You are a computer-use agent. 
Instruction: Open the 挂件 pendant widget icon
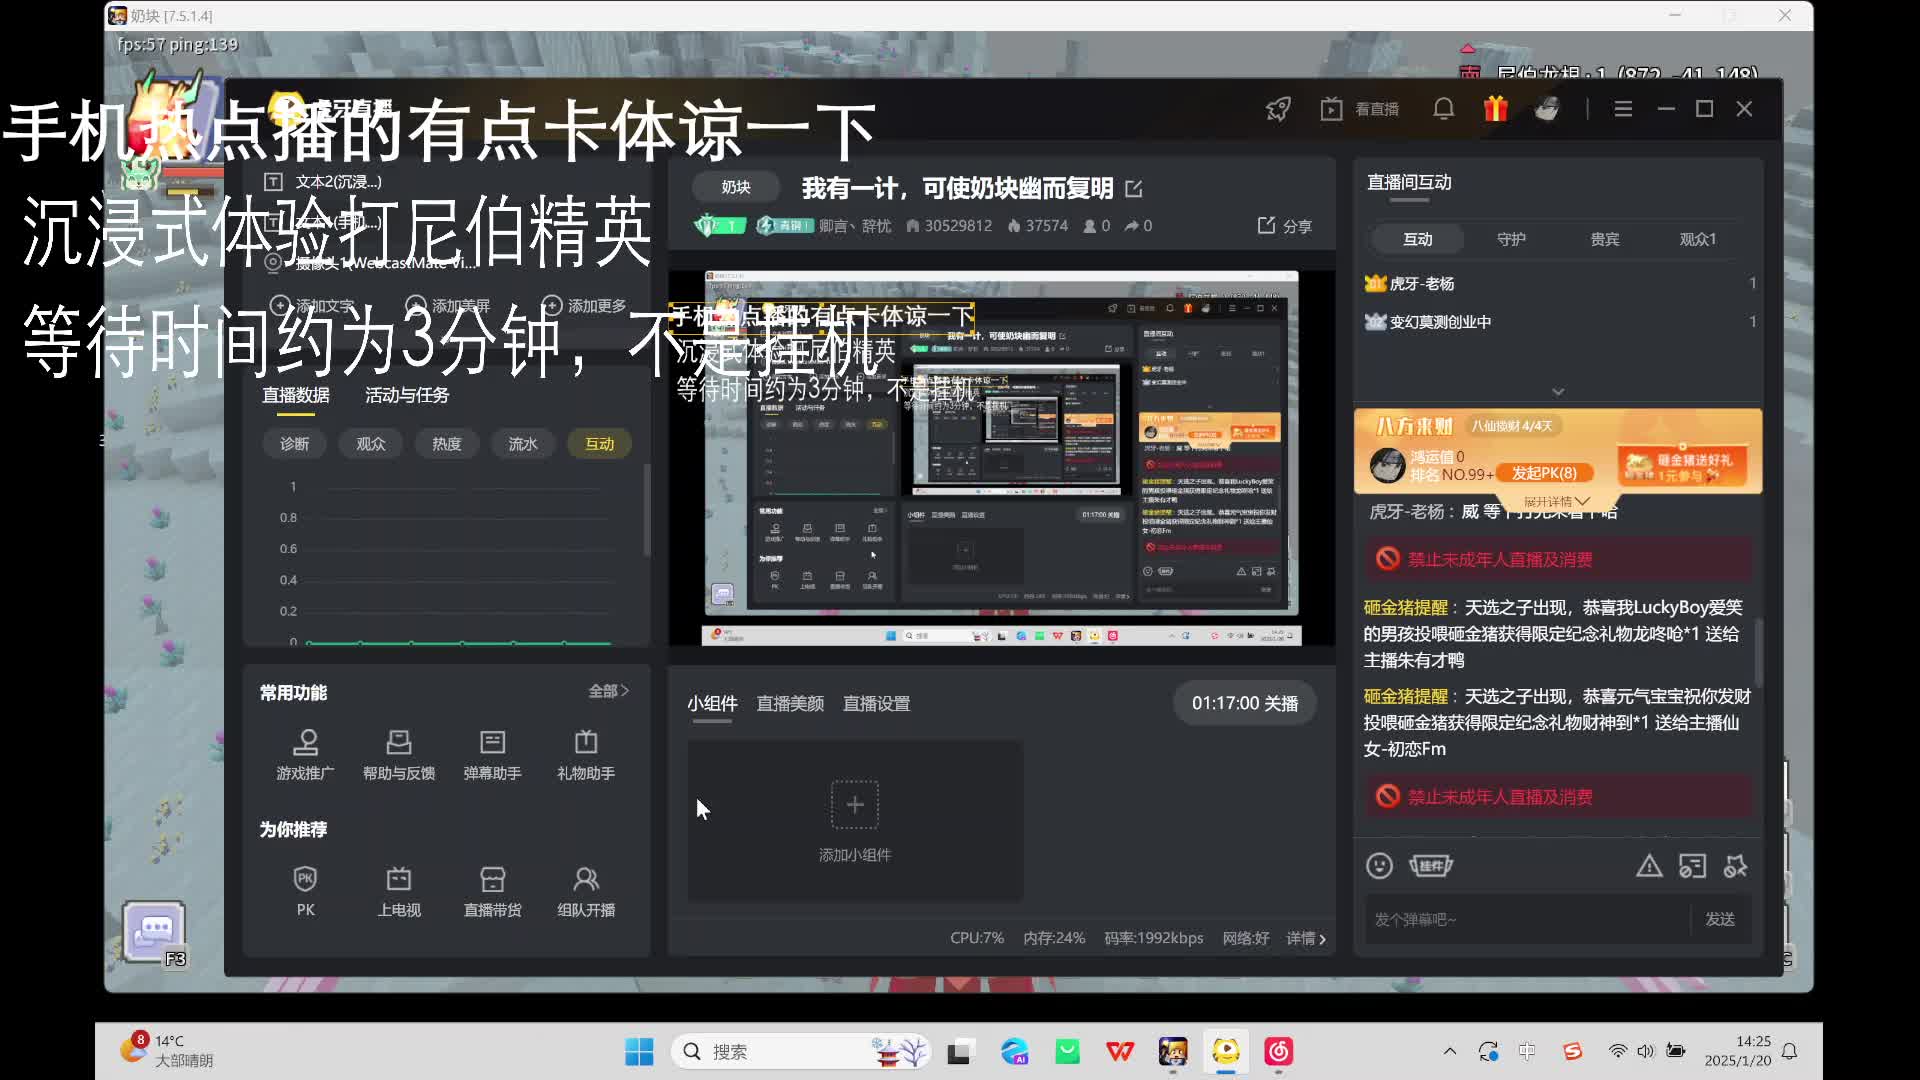pos(1431,866)
